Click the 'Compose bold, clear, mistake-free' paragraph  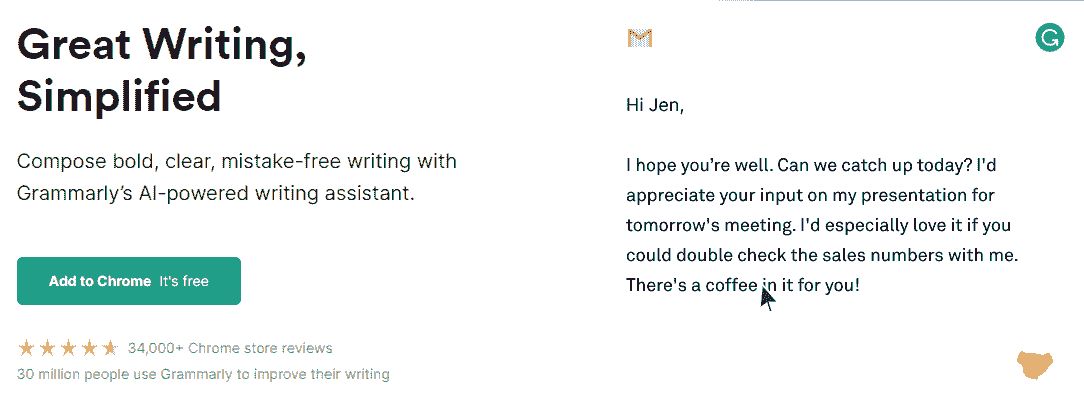(236, 177)
